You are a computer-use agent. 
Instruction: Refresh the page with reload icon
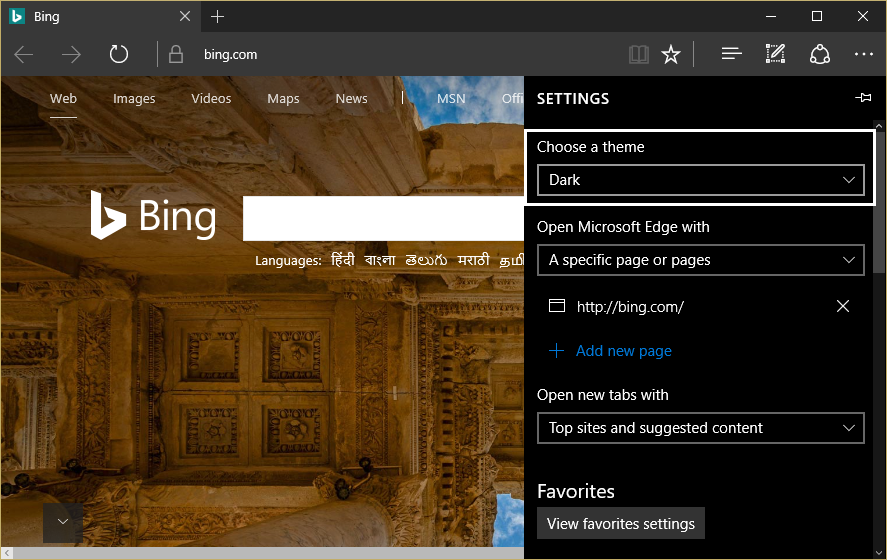tap(119, 55)
